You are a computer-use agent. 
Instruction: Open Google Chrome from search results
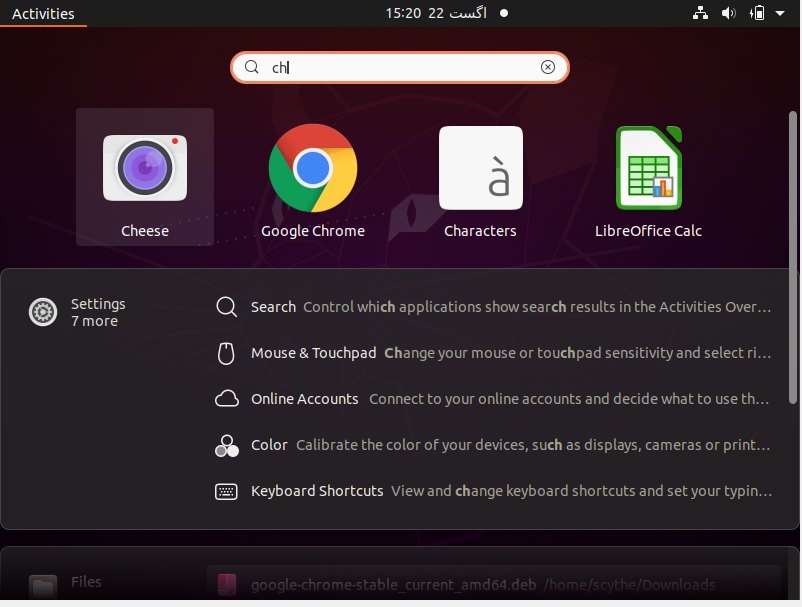tap(313, 168)
